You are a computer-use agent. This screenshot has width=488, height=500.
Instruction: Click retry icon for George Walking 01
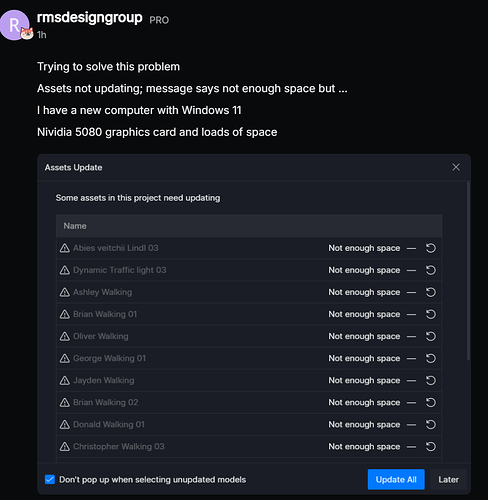click(431, 358)
